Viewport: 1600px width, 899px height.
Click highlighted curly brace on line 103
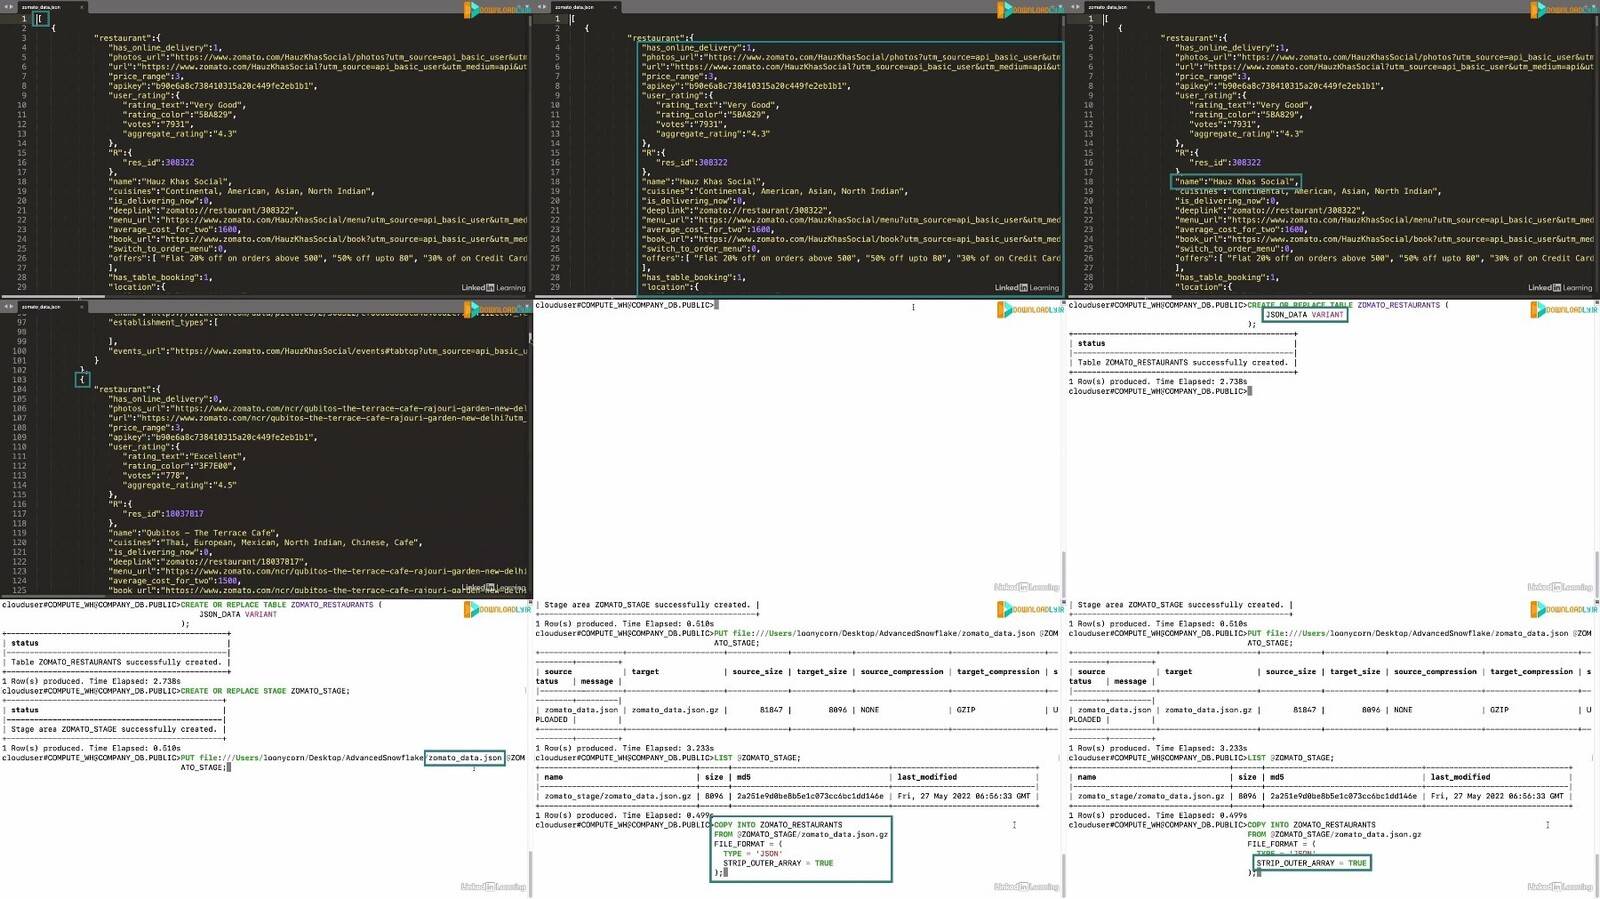click(x=83, y=379)
